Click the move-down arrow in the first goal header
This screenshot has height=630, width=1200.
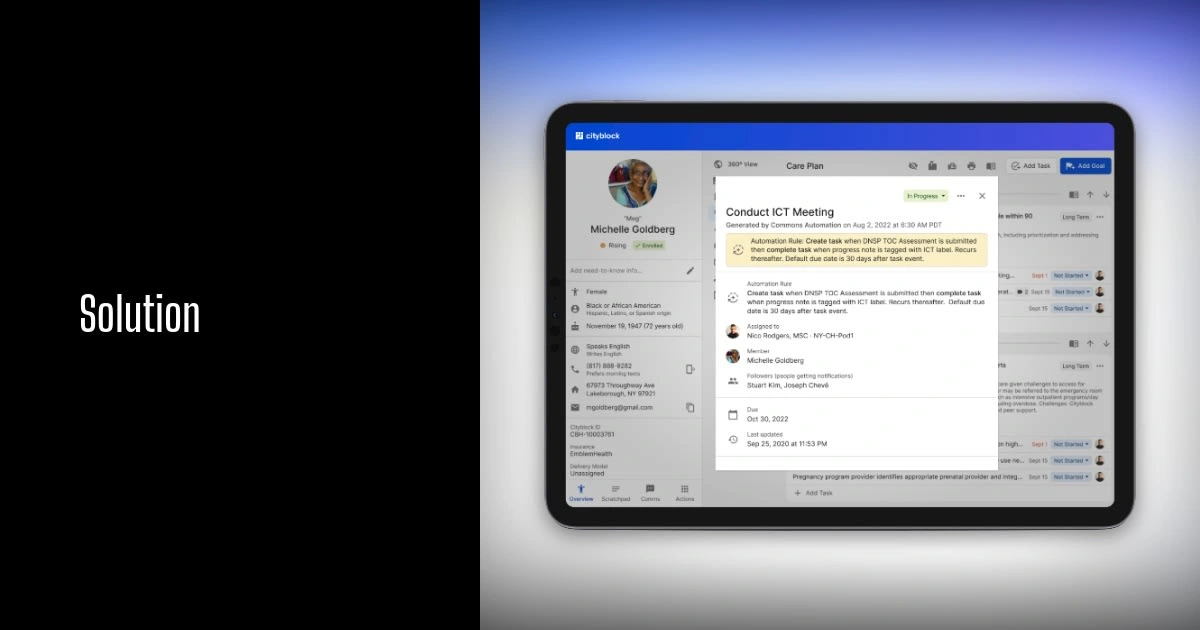click(1106, 195)
